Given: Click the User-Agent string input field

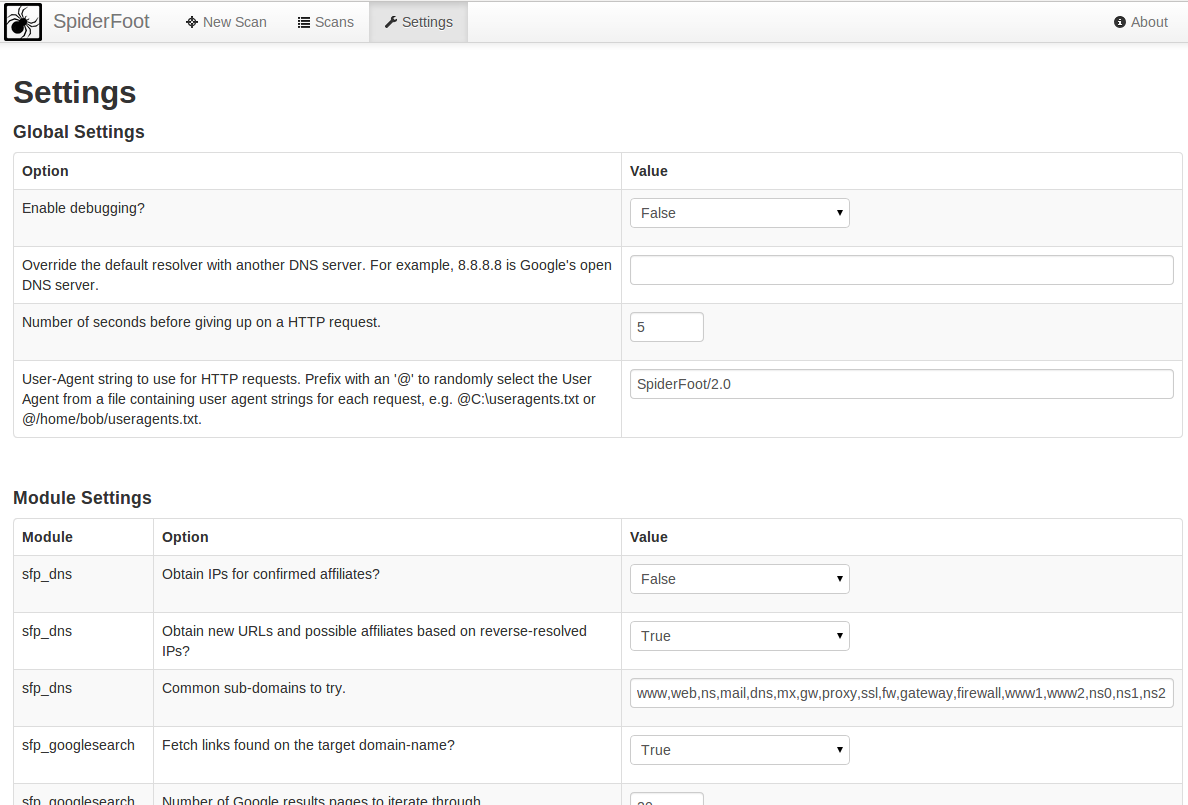Looking at the screenshot, I should coord(901,384).
